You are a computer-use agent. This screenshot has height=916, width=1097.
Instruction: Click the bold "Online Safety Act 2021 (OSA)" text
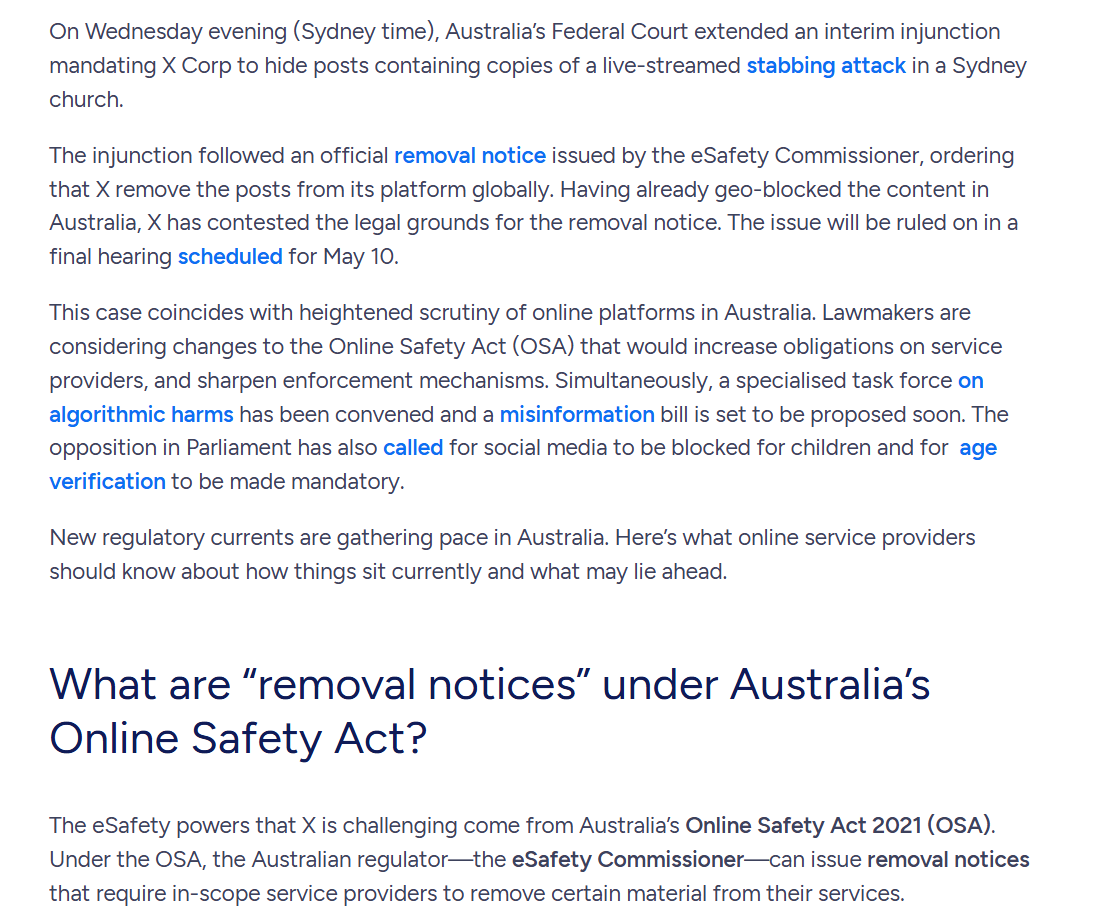tap(838, 825)
